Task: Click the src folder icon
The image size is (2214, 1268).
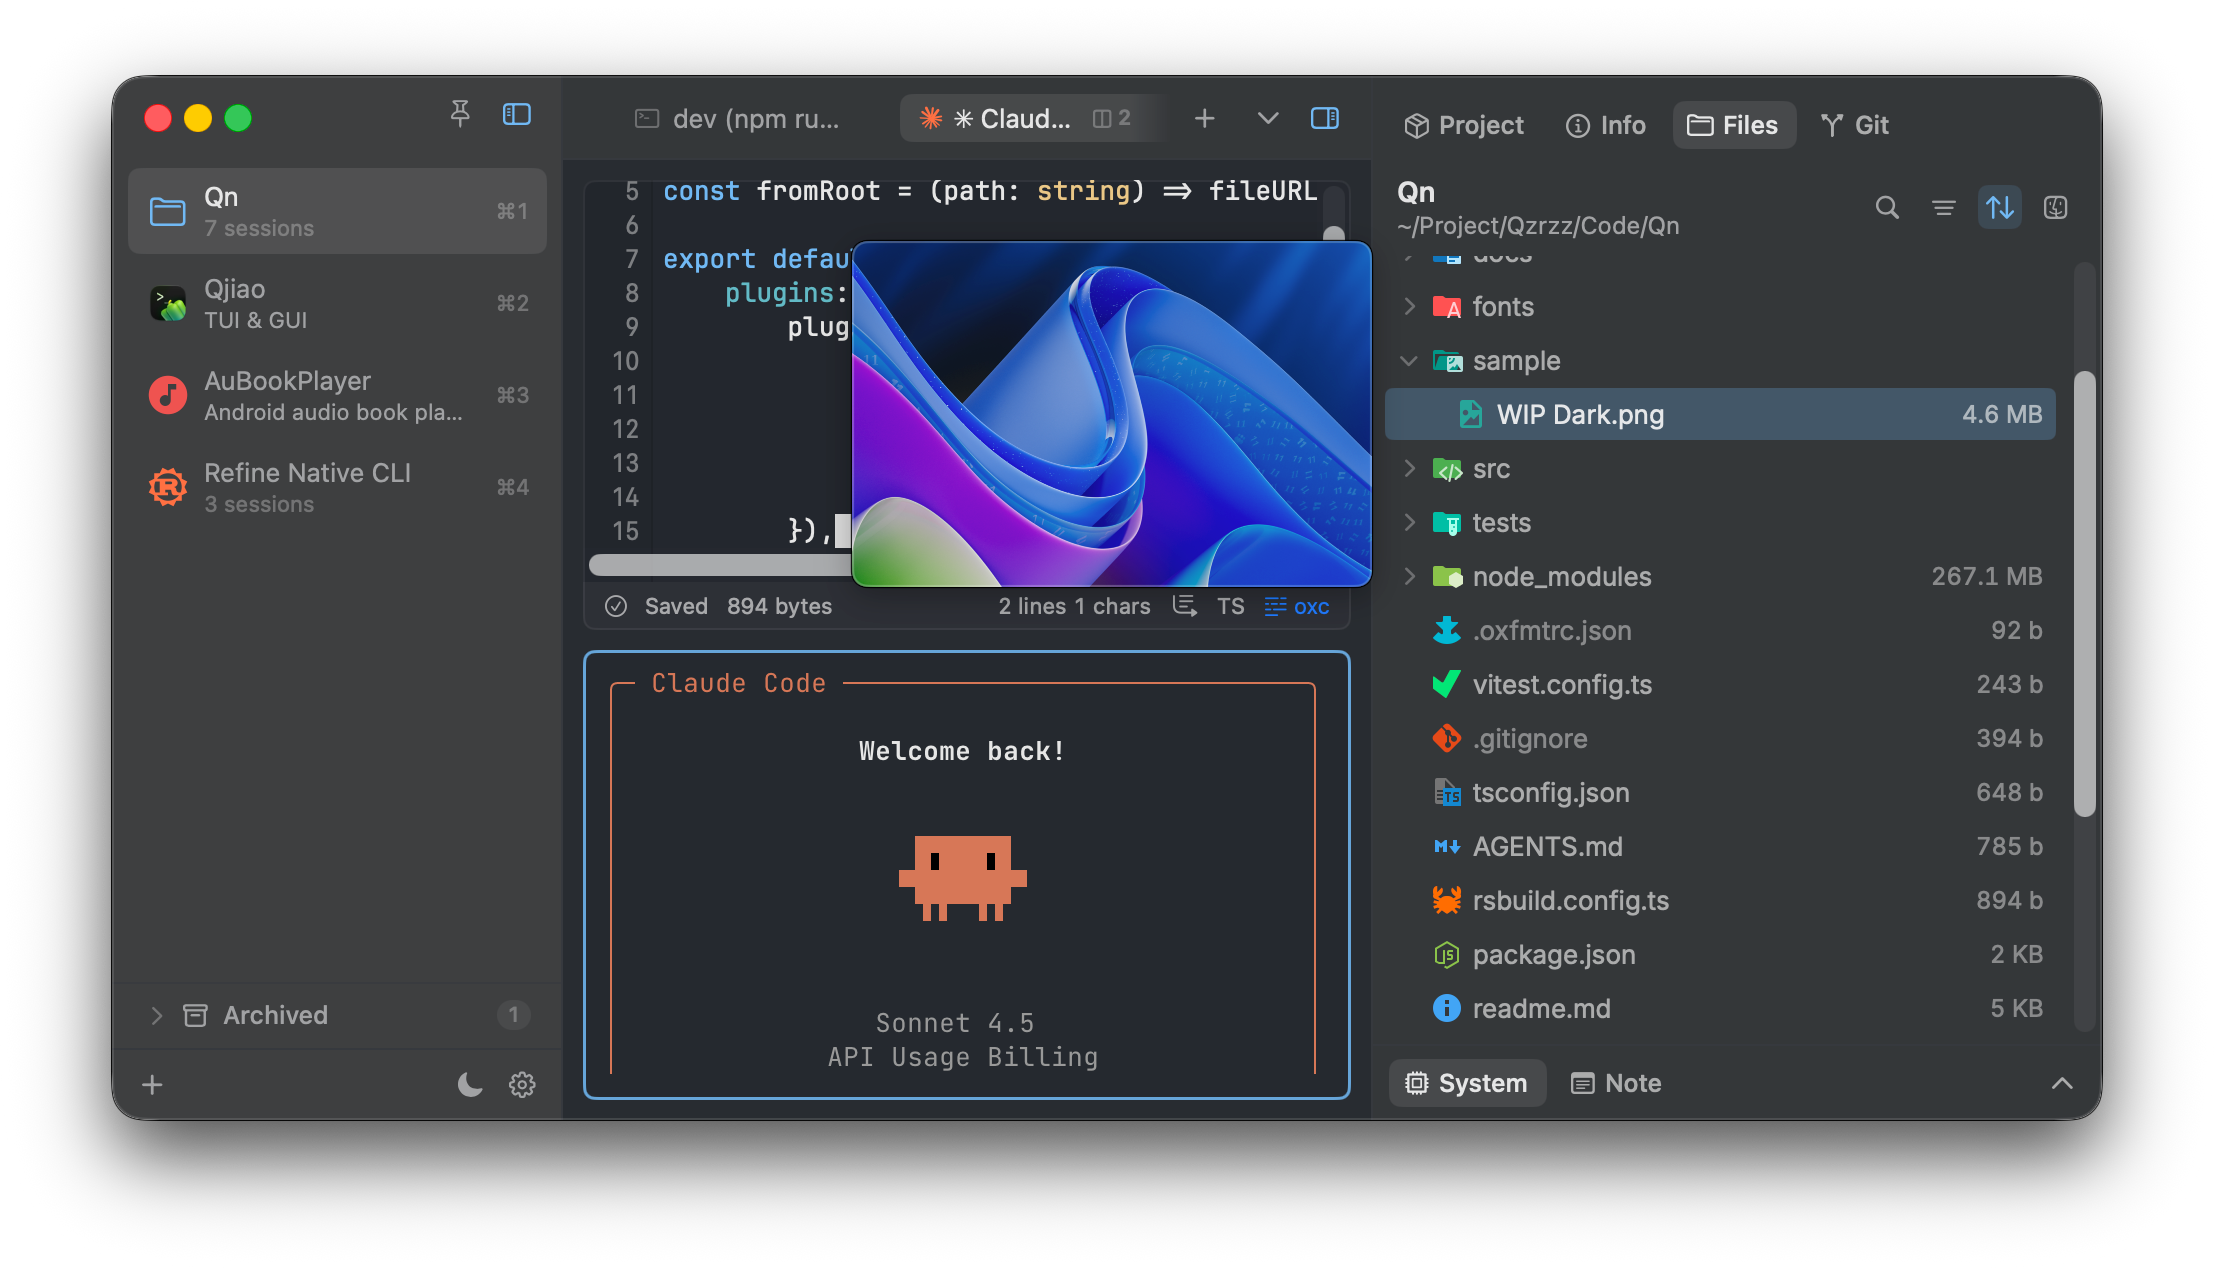Action: (x=1447, y=468)
